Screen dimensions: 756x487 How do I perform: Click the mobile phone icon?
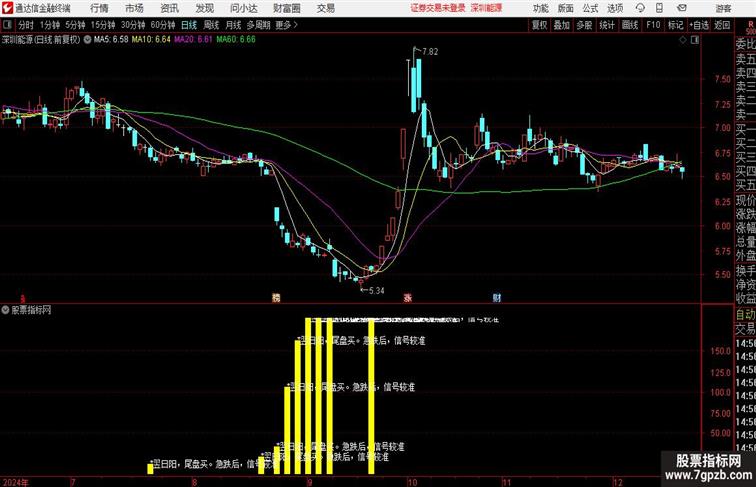659,8
